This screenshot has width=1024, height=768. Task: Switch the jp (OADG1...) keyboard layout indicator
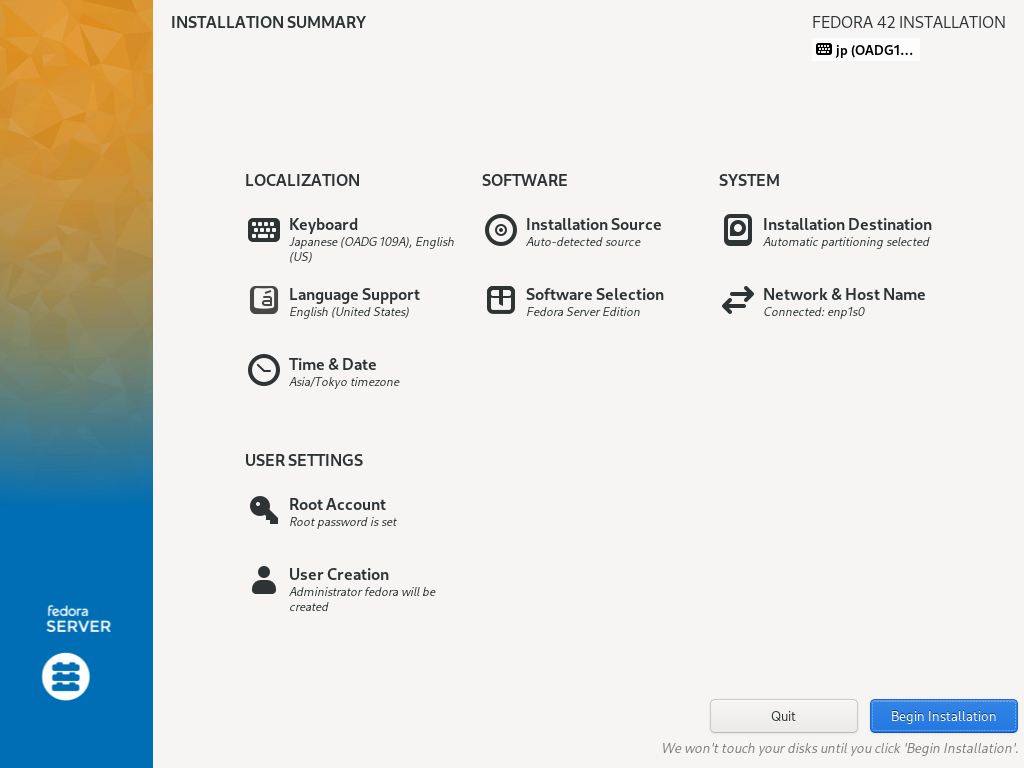point(866,50)
